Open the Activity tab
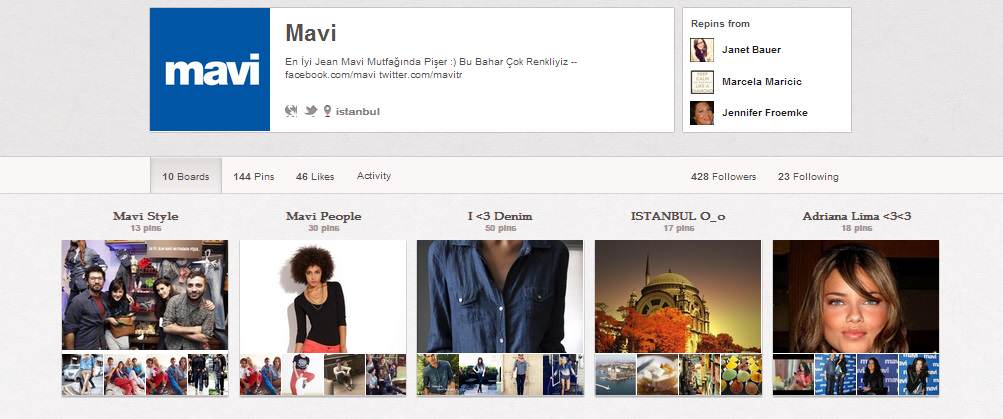The height and width of the screenshot is (419, 1003). pos(374,176)
